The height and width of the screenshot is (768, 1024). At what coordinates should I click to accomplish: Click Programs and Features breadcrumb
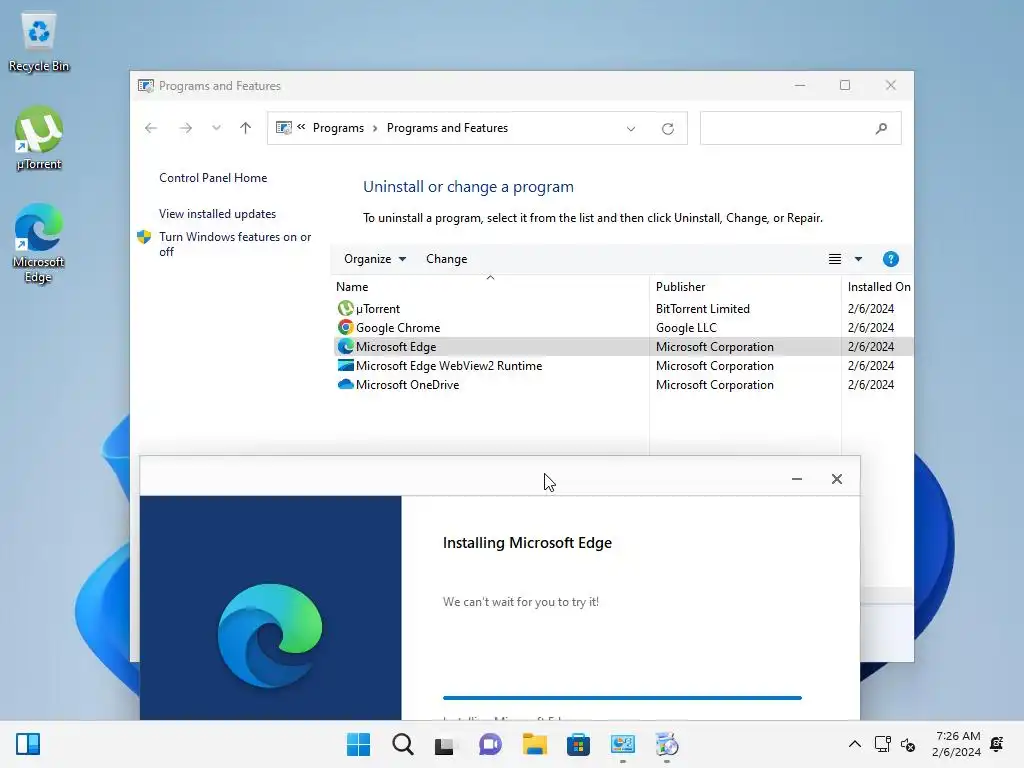[x=447, y=128]
